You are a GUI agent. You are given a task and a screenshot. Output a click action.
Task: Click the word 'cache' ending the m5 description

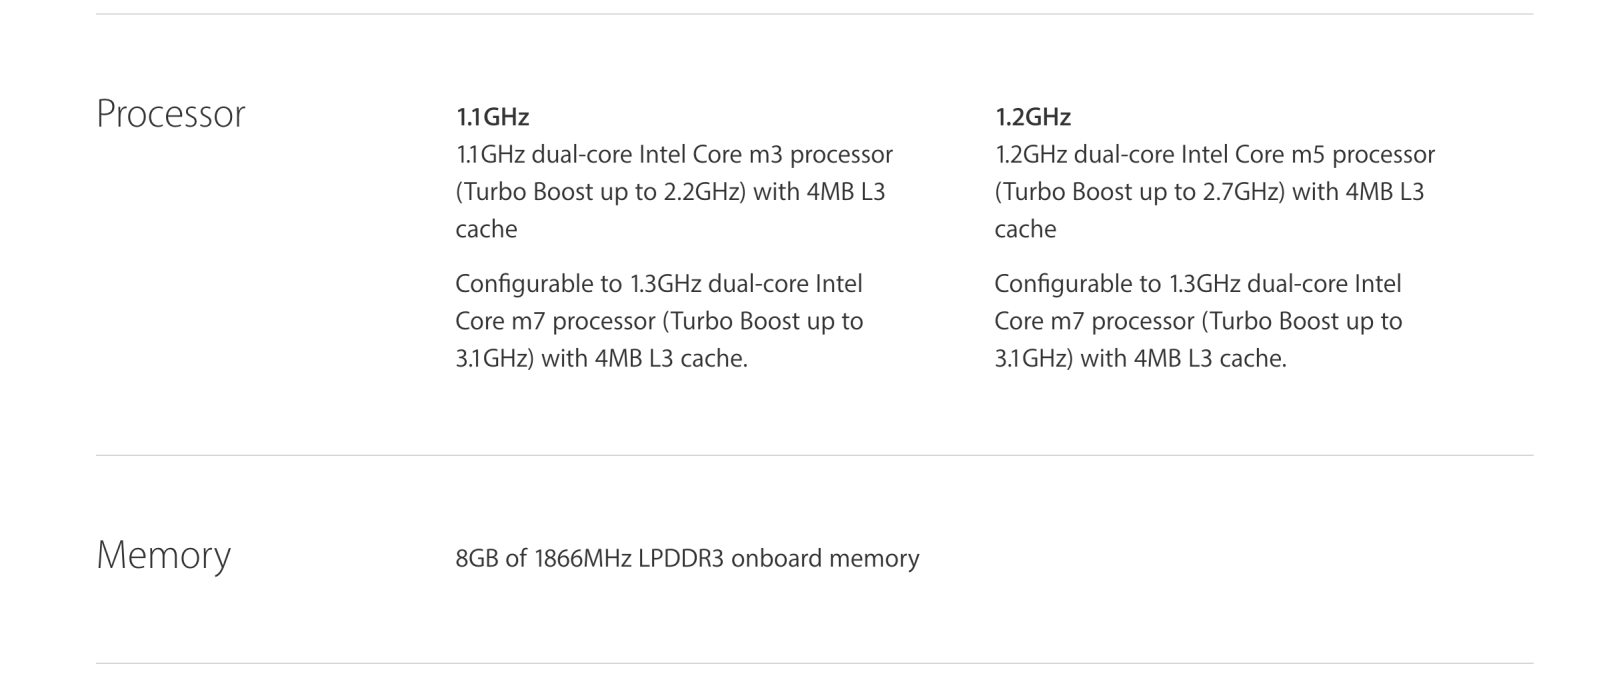tap(1025, 229)
